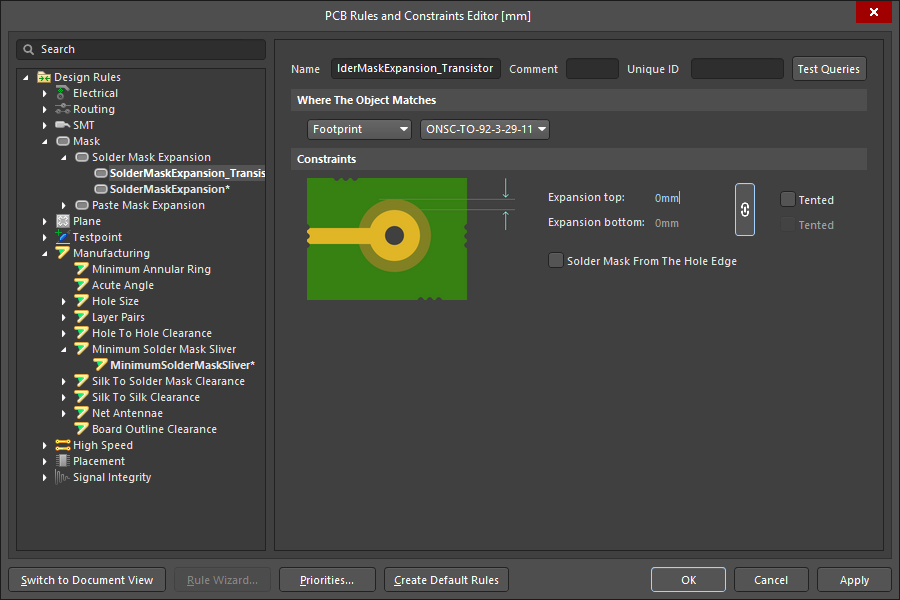The height and width of the screenshot is (600, 900).
Task: Click the Apply button
Action: (853, 580)
